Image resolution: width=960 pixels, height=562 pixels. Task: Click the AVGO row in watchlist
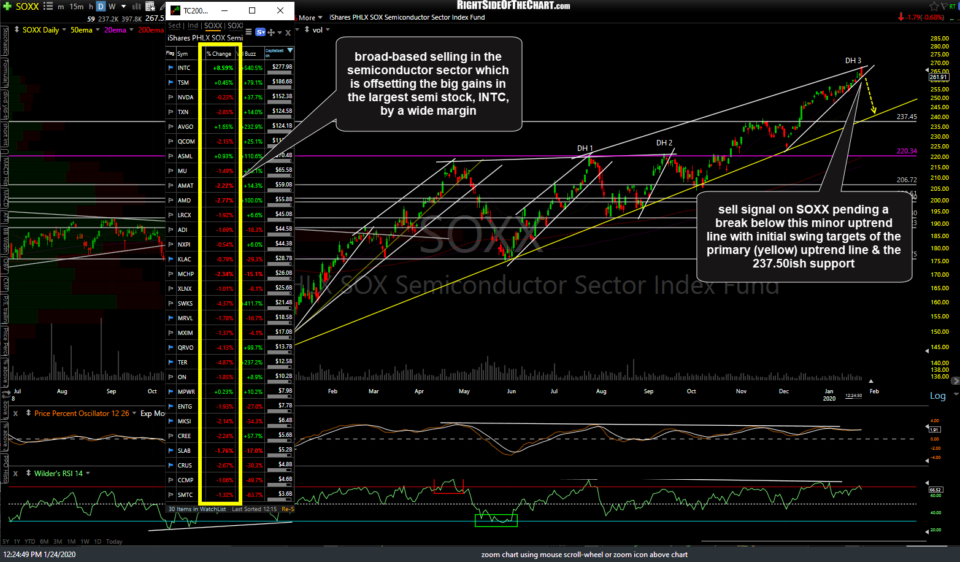click(230, 127)
